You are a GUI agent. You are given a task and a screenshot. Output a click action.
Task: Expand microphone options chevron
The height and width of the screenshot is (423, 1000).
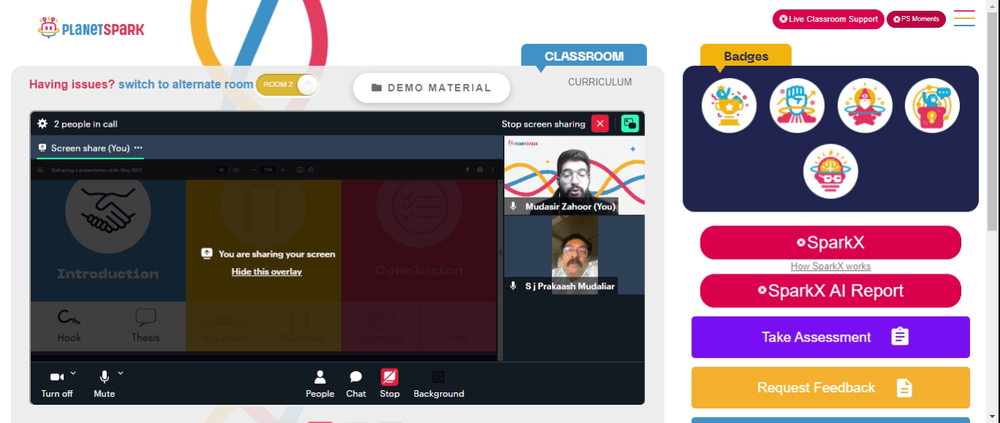(121, 373)
